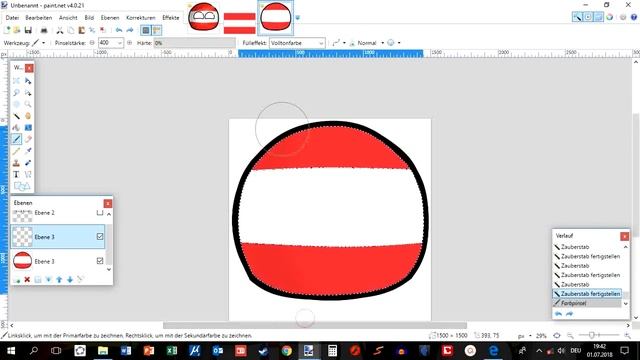Select the Pencil tool

click(x=16, y=151)
